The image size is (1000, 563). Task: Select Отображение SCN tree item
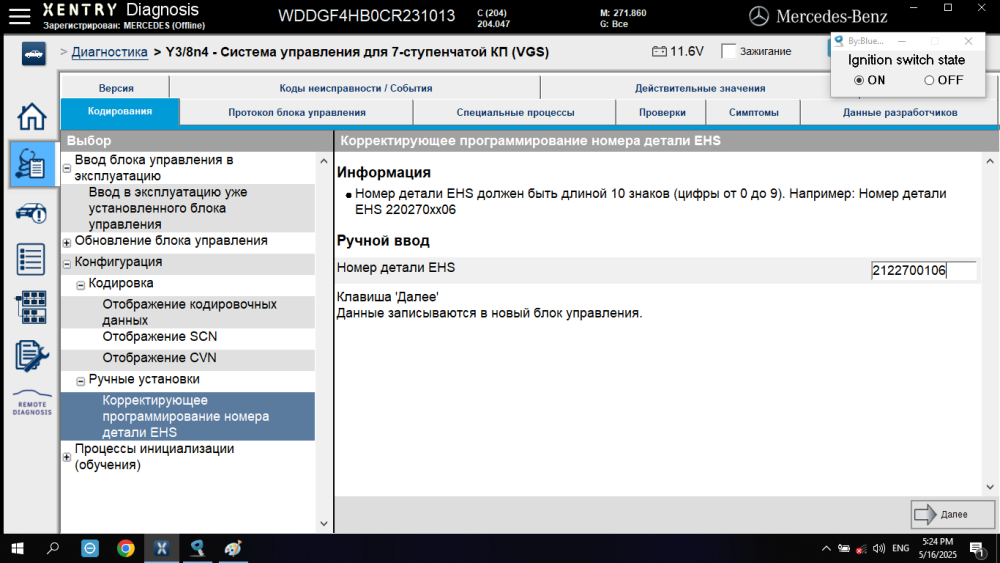(x=188, y=337)
